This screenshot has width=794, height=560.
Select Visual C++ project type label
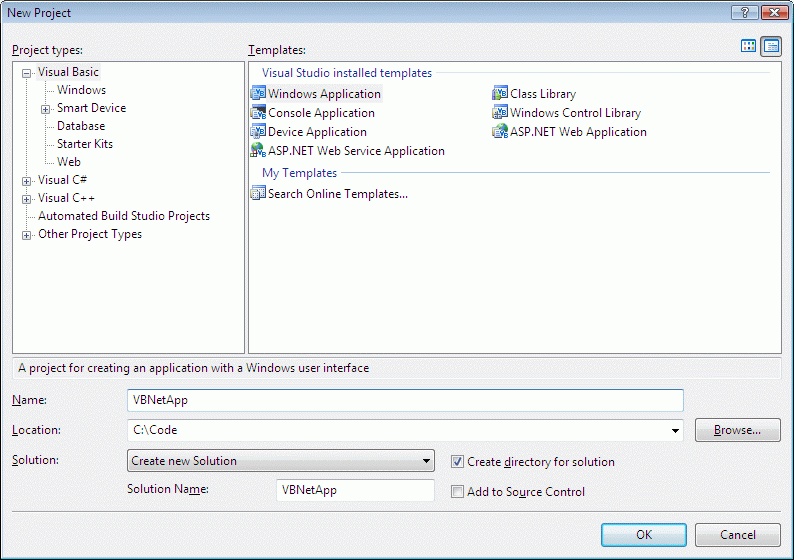66,198
